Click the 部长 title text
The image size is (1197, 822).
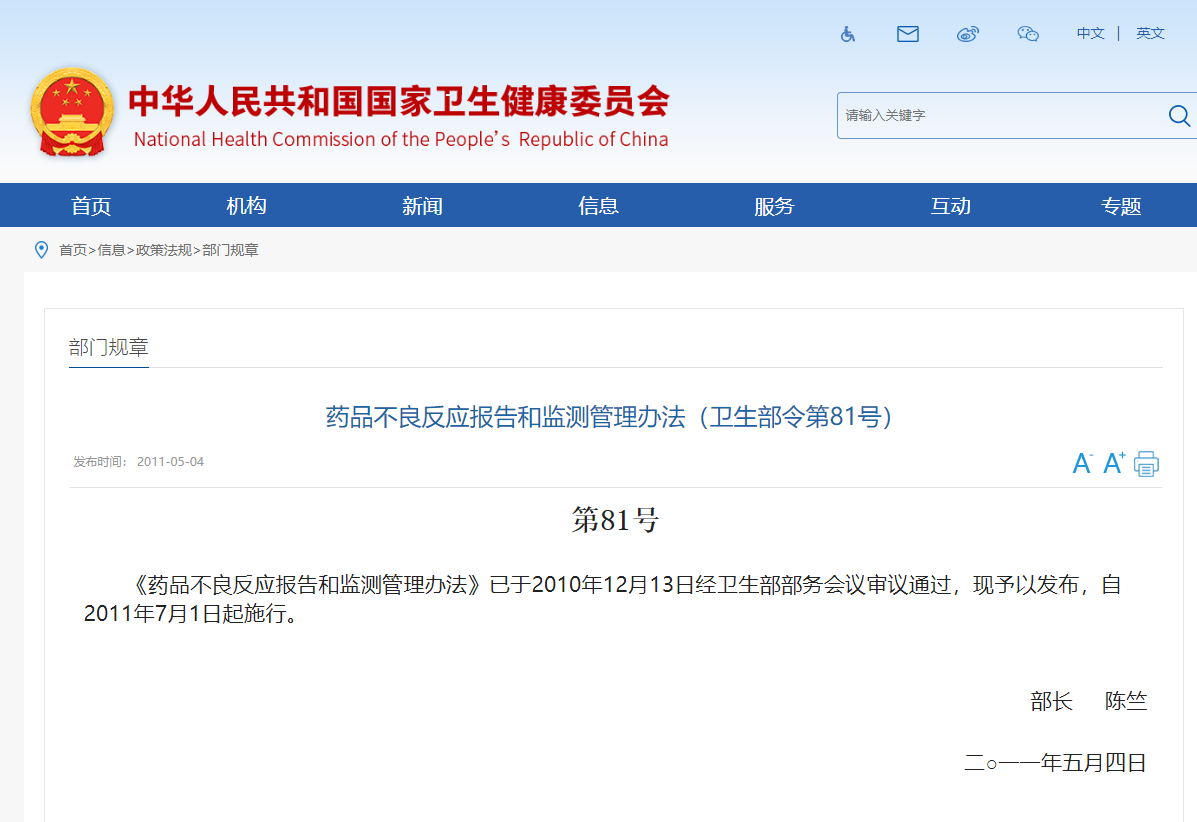(x=1052, y=701)
